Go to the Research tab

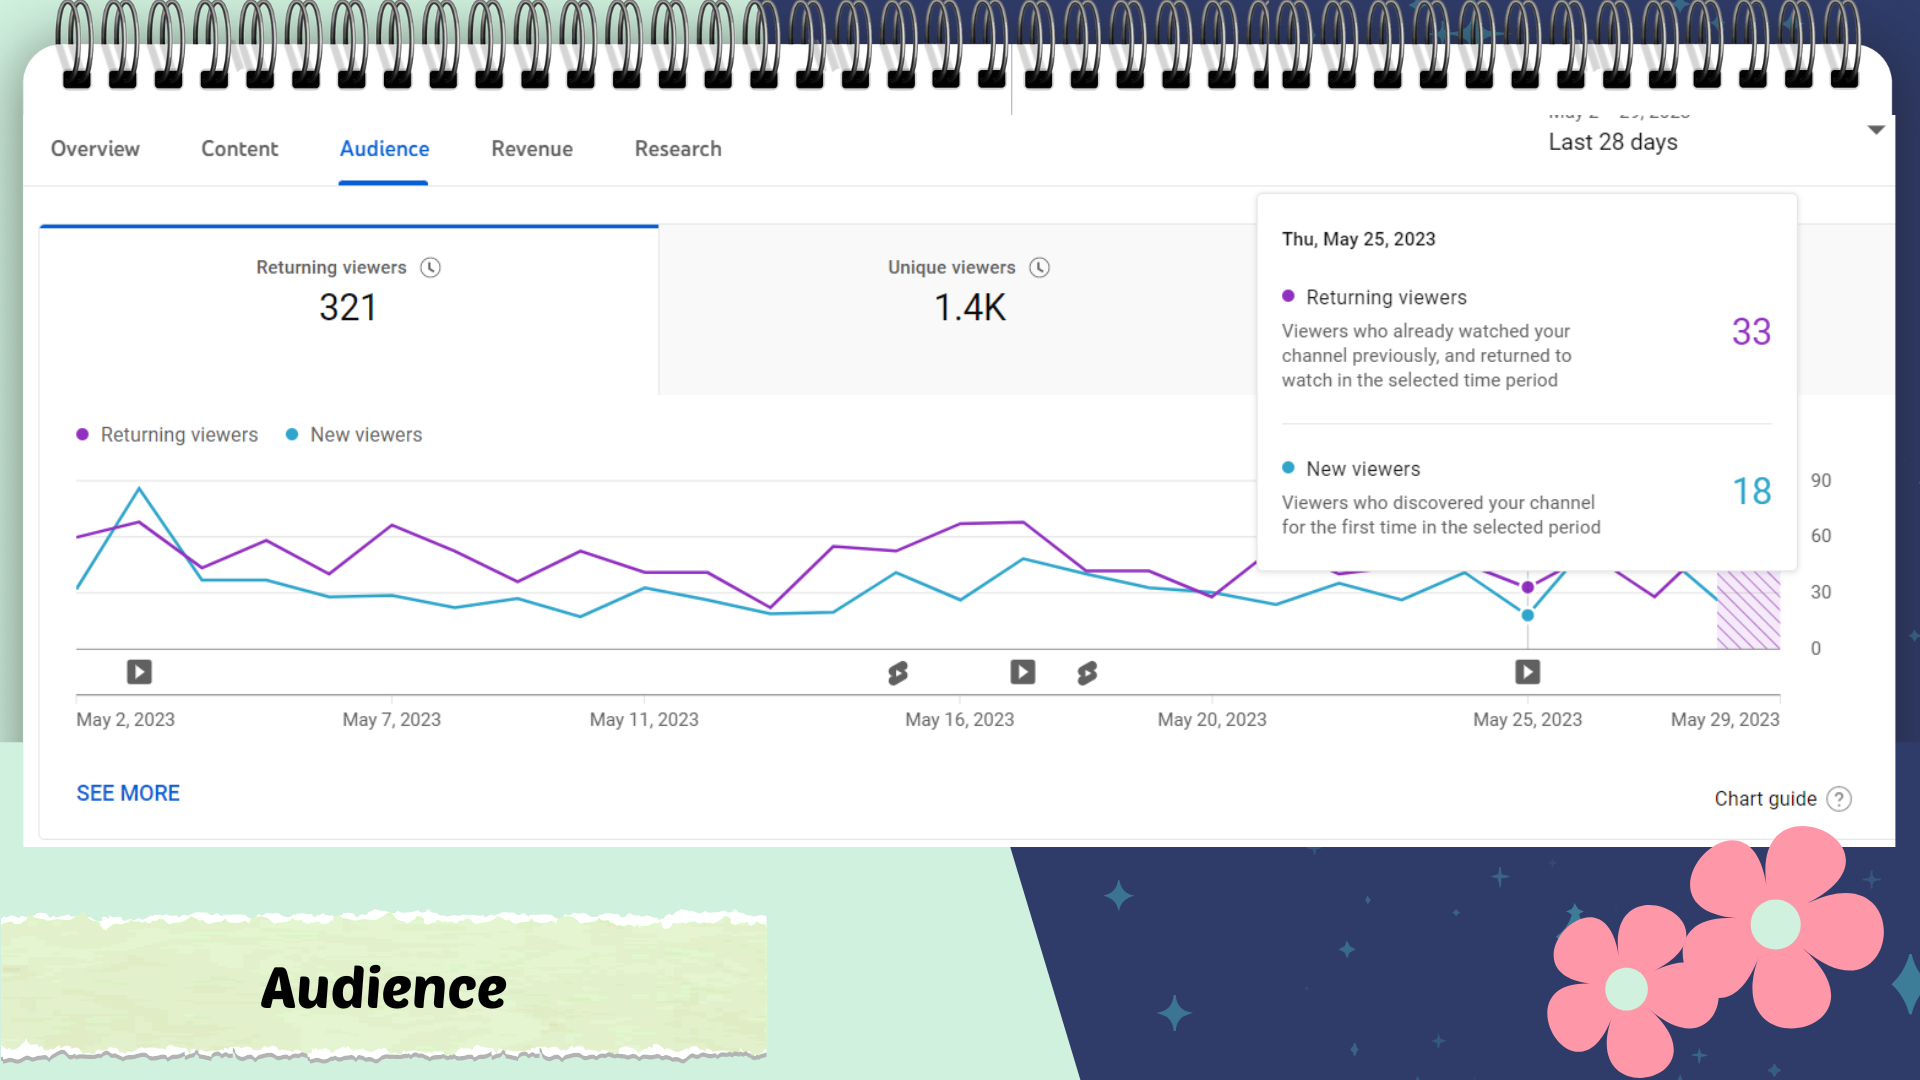[x=678, y=149]
